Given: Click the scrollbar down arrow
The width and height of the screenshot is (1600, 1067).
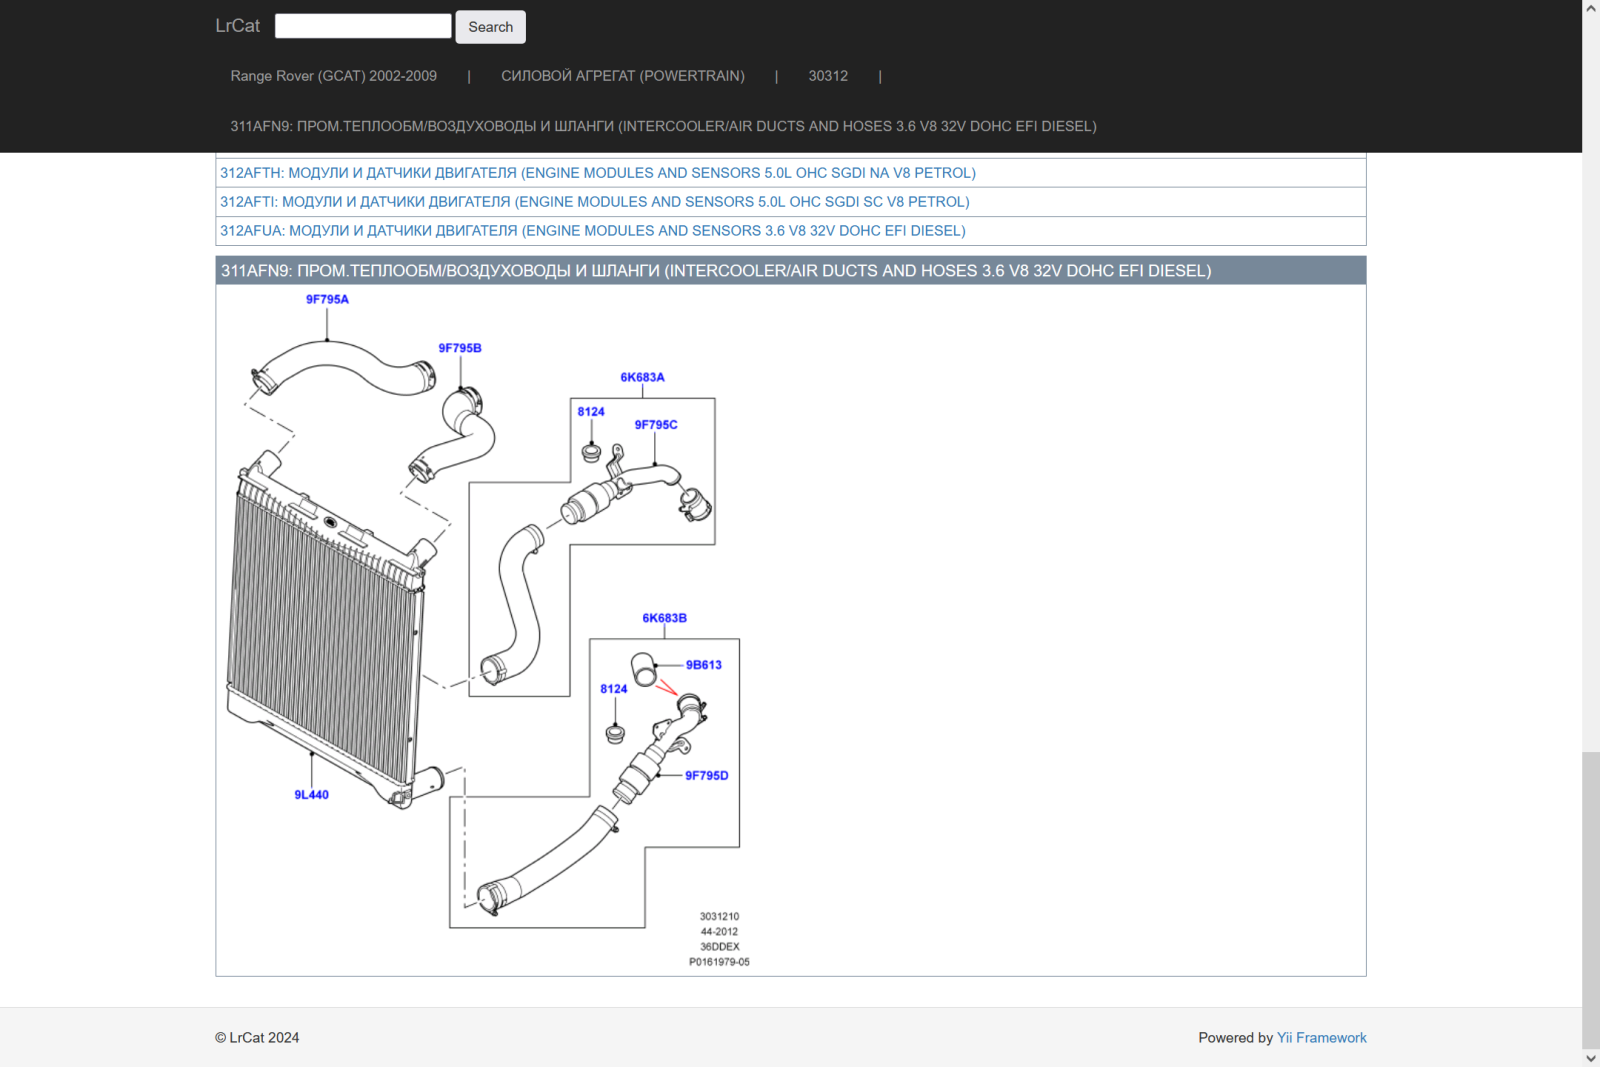Looking at the screenshot, I should tap(1591, 1058).
